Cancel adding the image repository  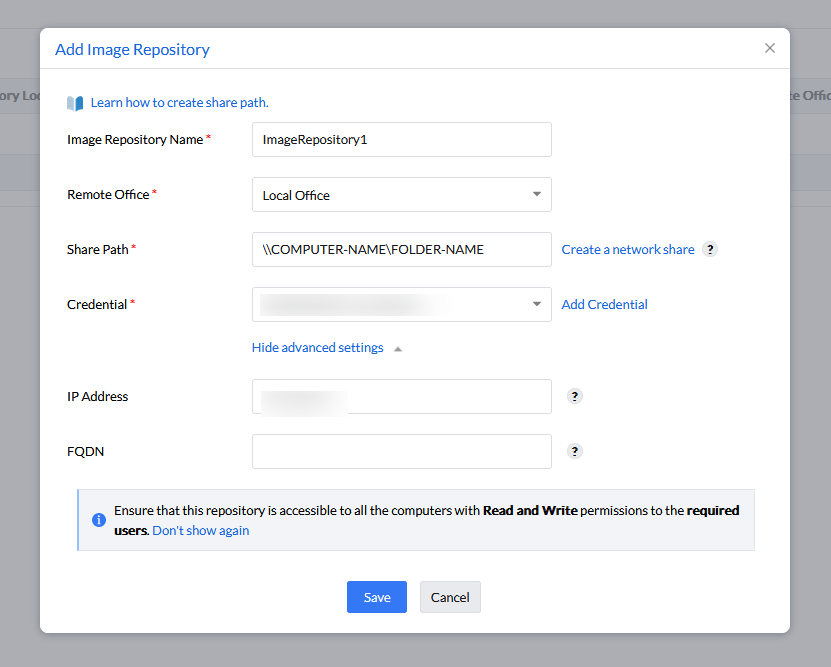(449, 596)
